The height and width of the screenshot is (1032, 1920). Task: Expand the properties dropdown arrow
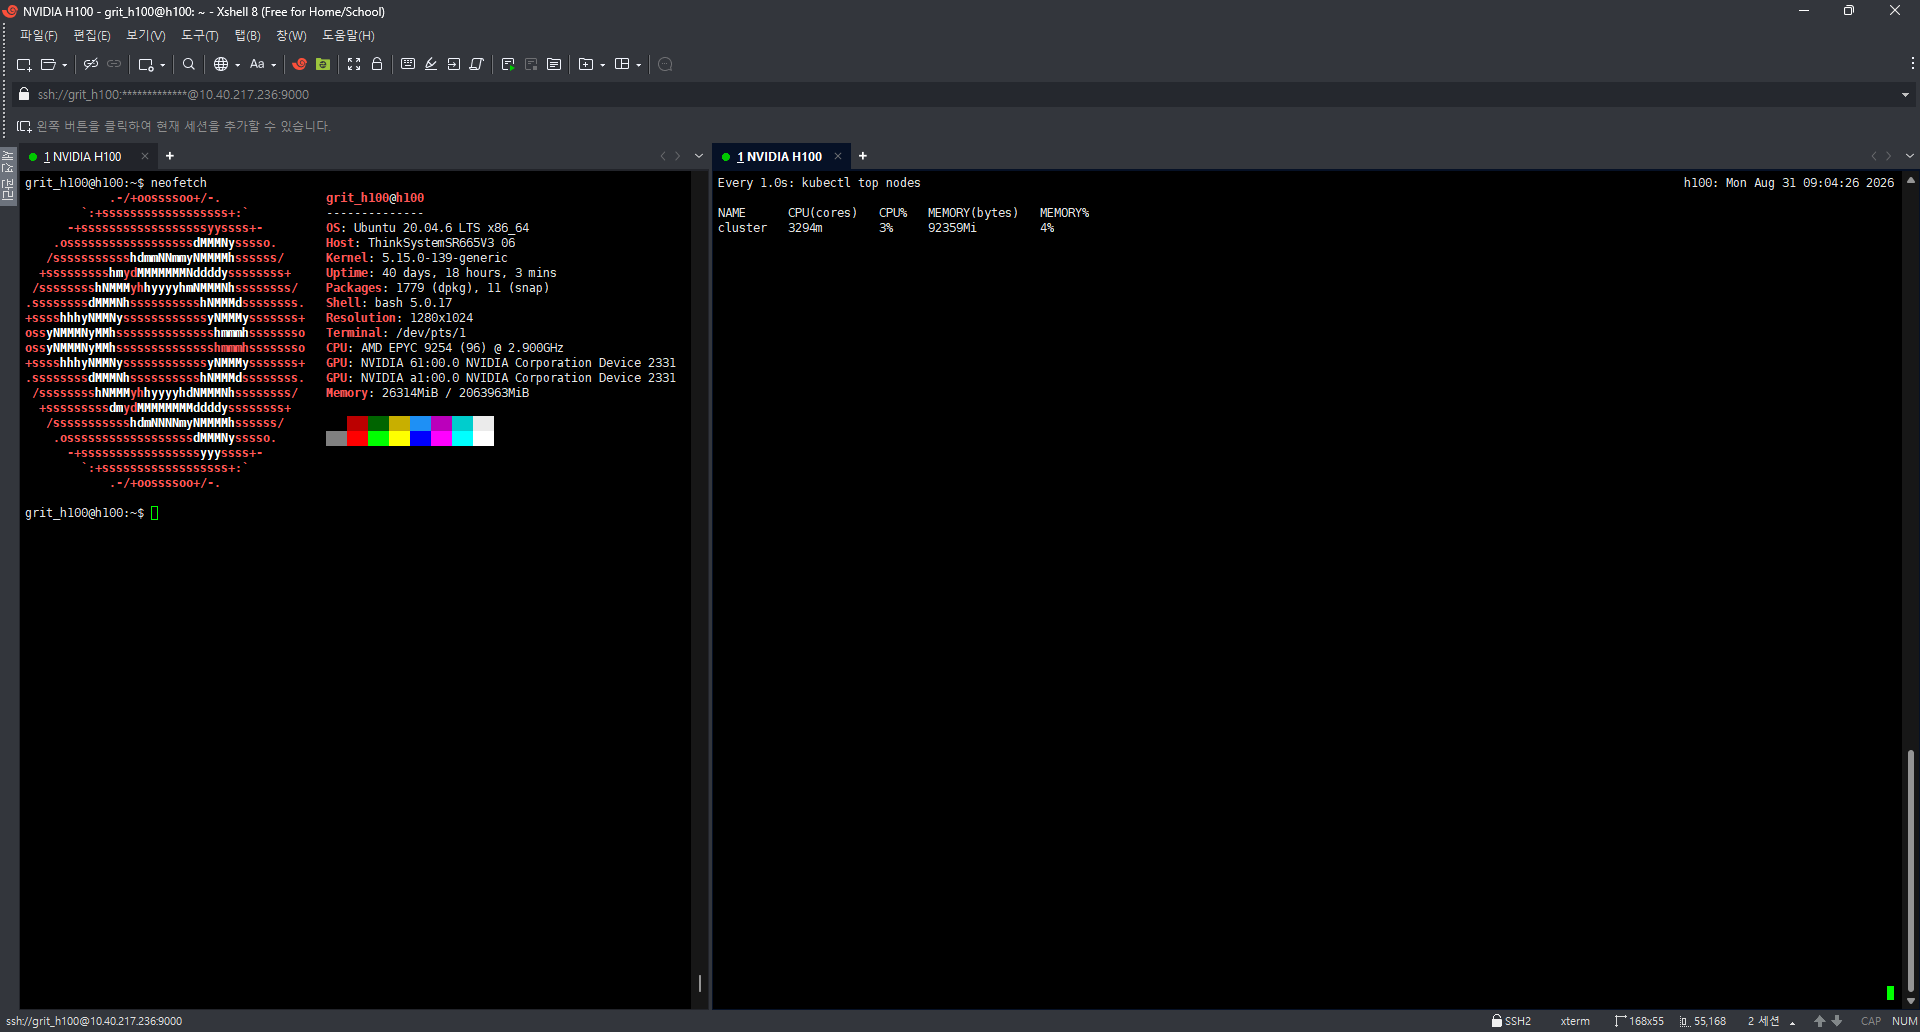(x=163, y=65)
